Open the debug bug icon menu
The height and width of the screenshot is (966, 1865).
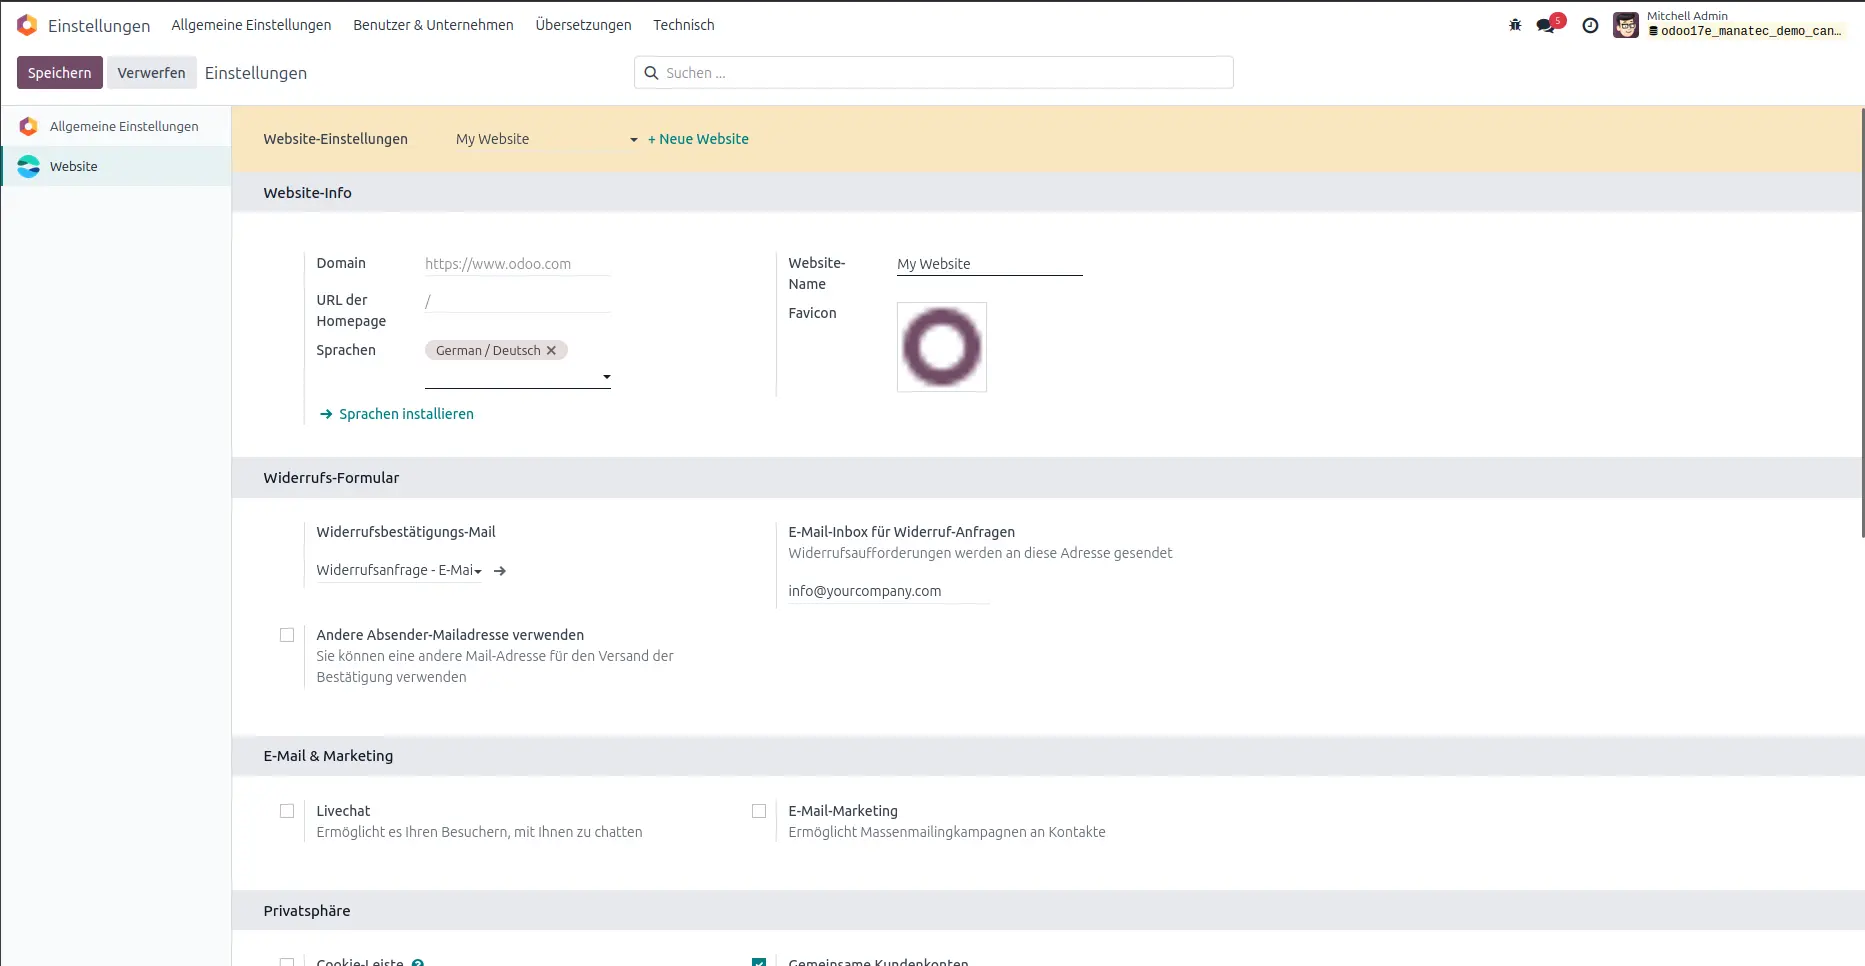coord(1515,25)
